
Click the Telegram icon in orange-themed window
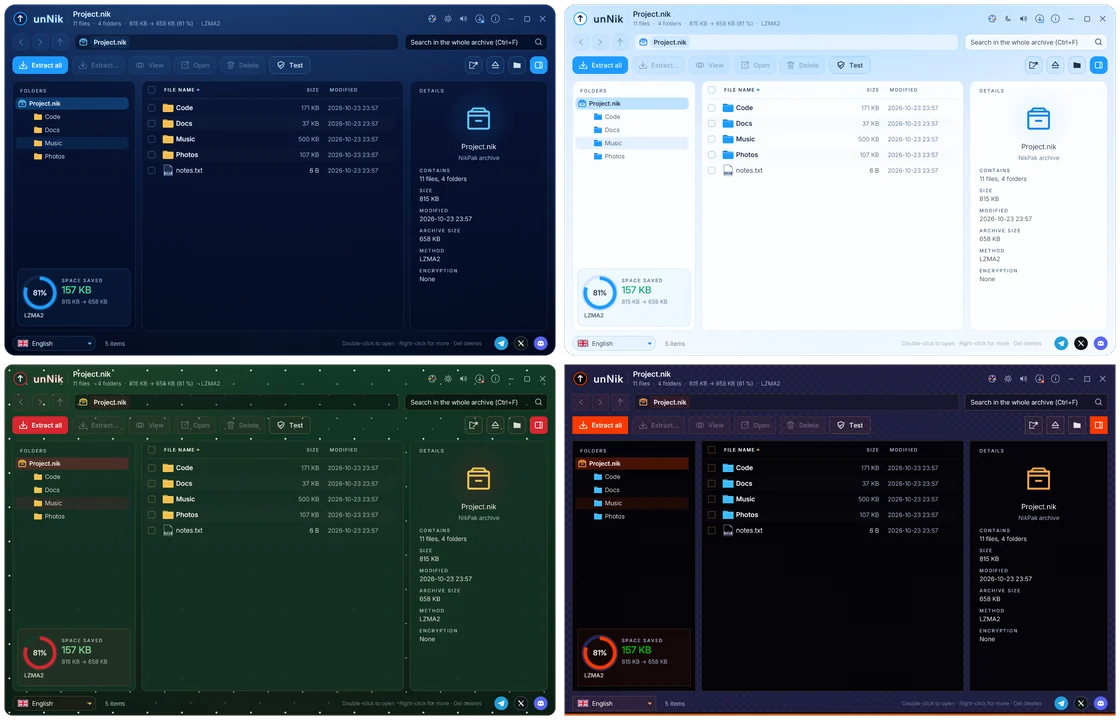pyautogui.click(x=1061, y=704)
